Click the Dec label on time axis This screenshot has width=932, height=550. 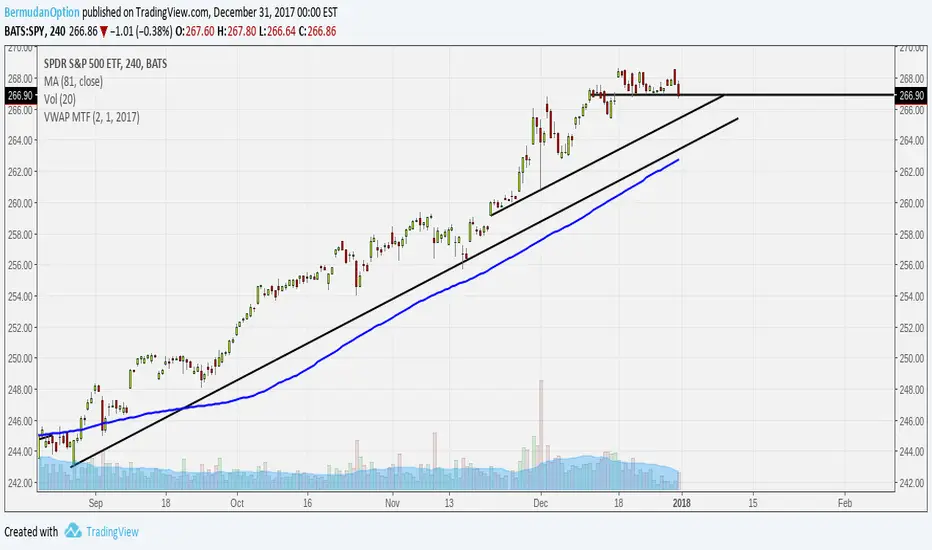tap(540, 503)
